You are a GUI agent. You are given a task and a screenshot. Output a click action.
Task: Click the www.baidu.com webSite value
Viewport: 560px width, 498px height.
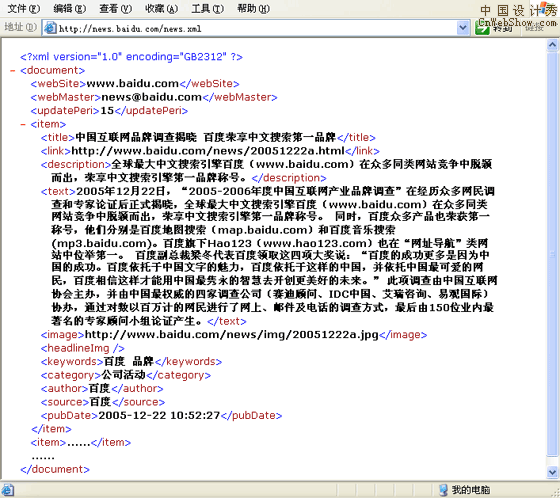point(132,84)
